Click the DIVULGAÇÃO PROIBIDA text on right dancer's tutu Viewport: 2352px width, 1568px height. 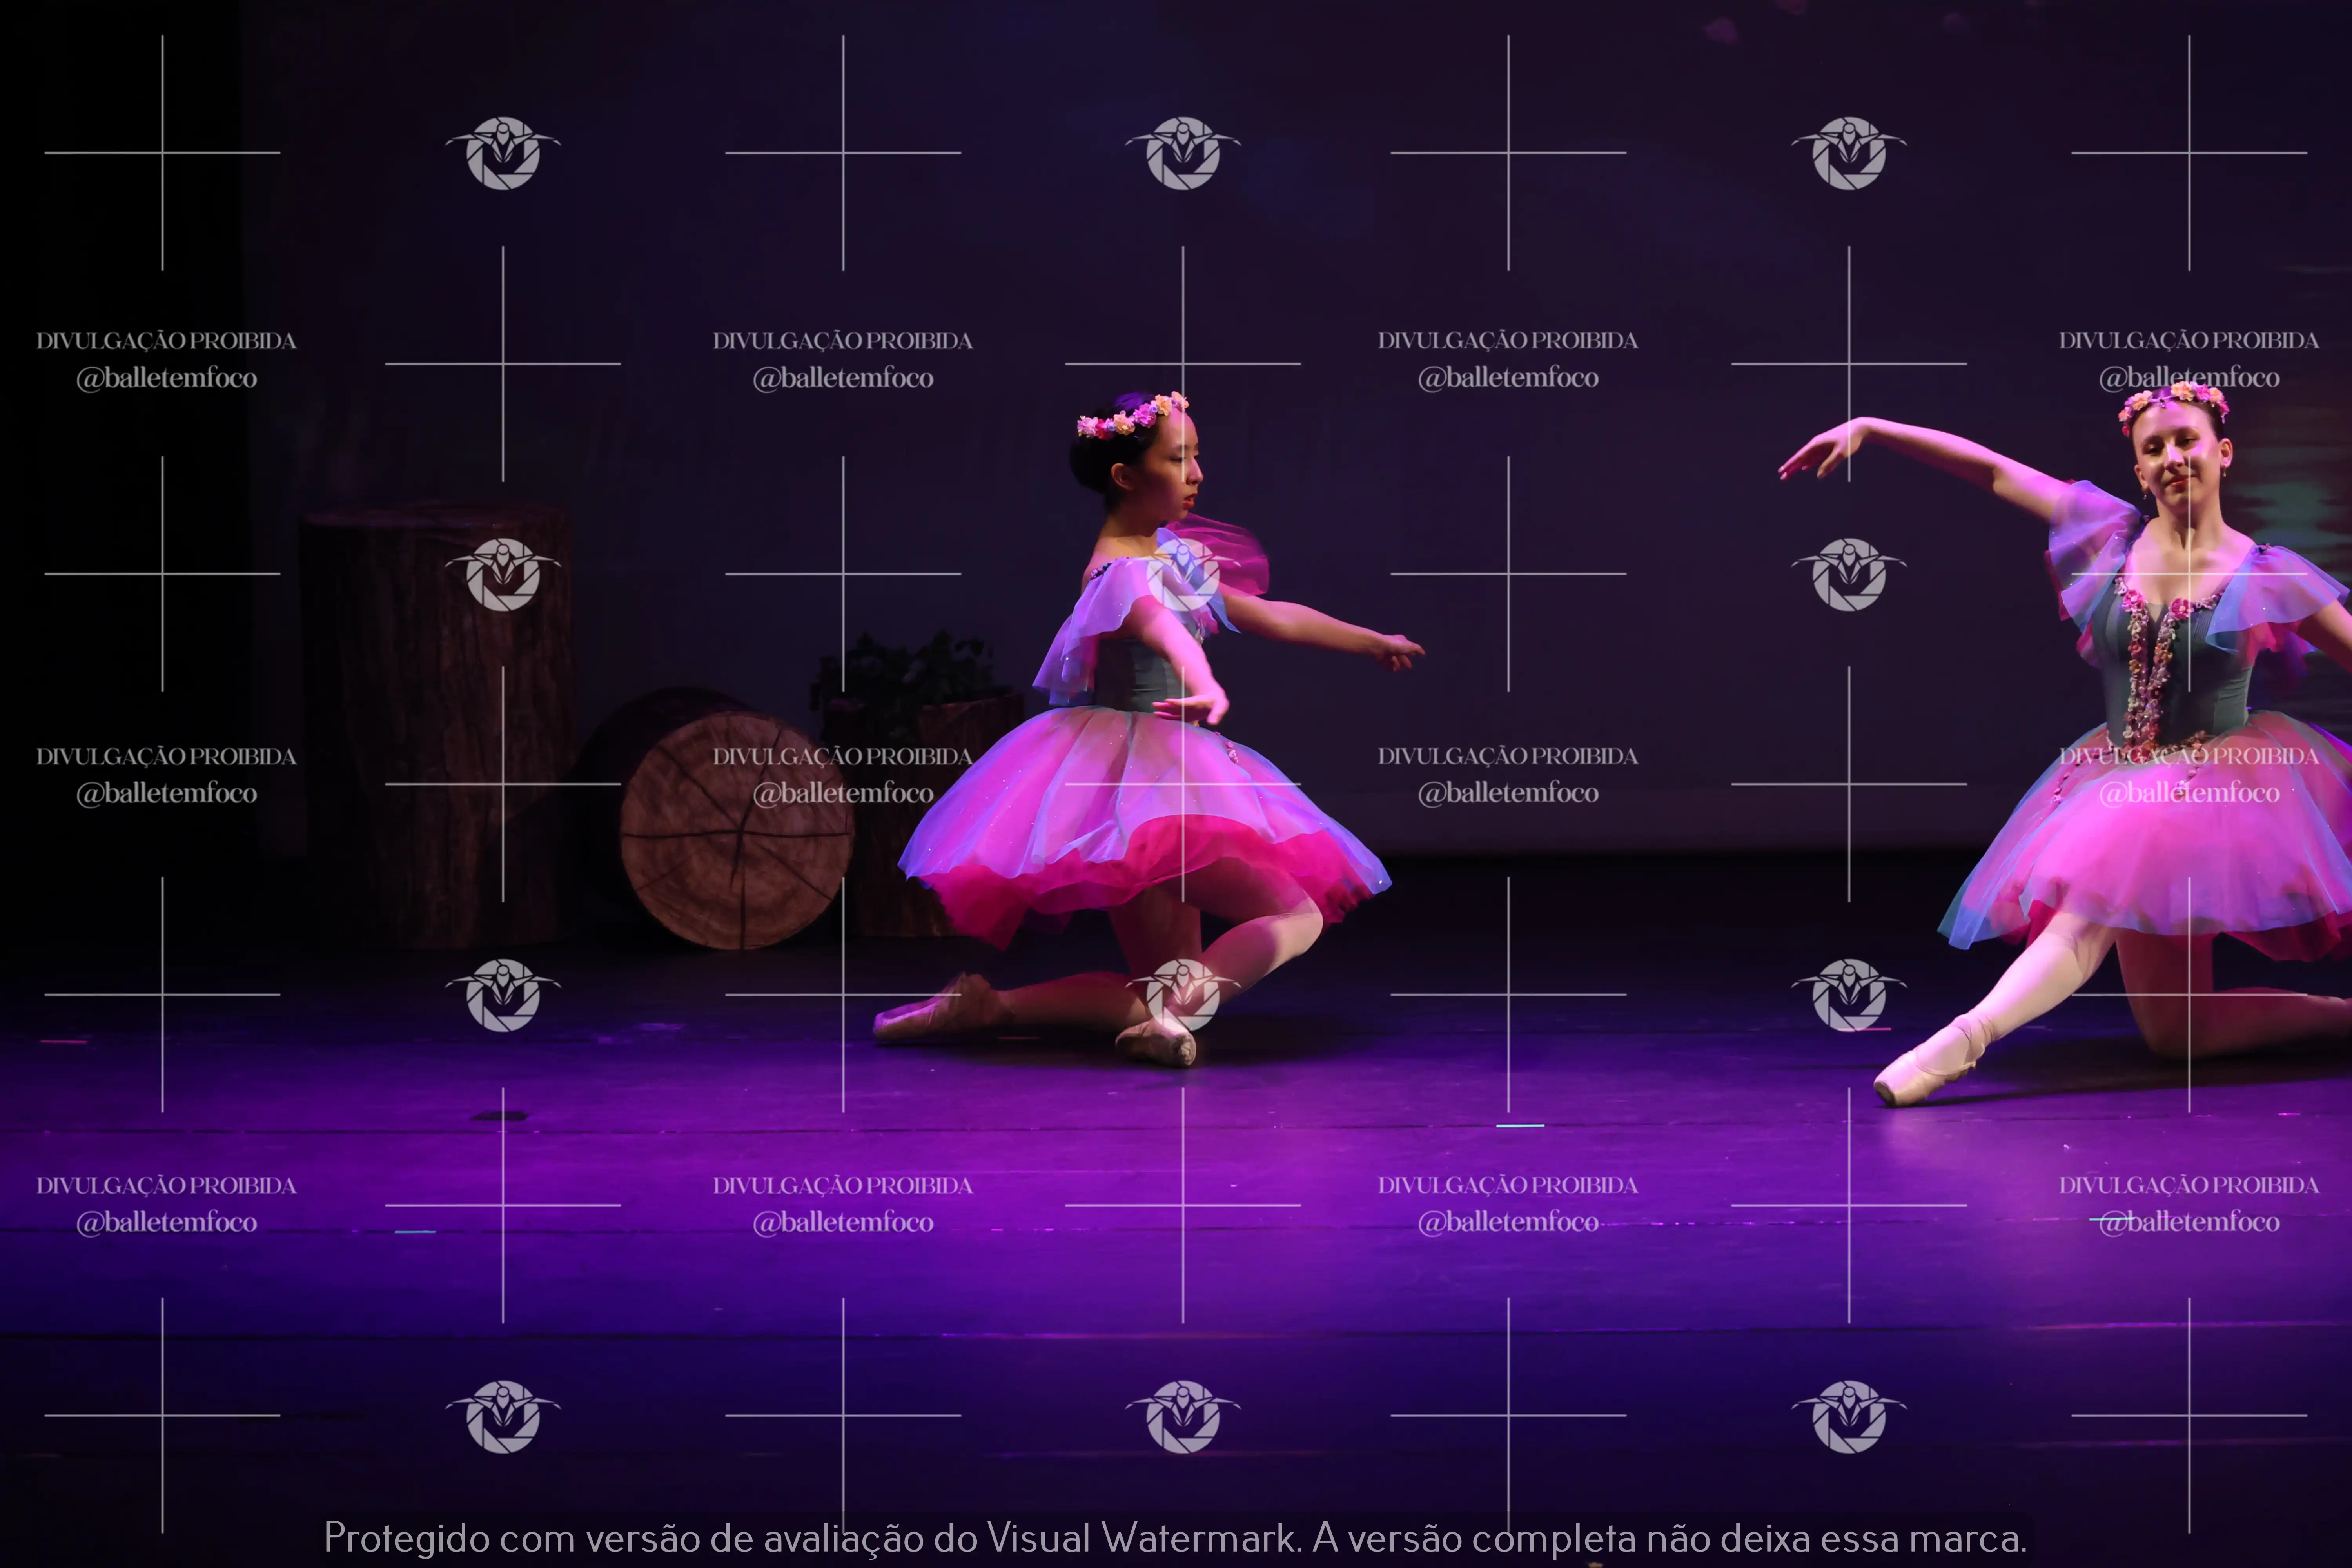2188,757
